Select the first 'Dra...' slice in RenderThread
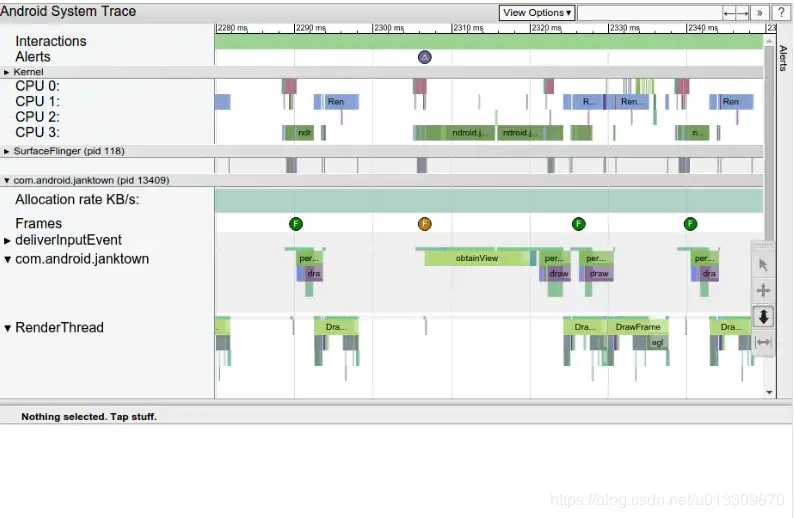The width and height of the screenshot is (794, 518). (336, 327)
